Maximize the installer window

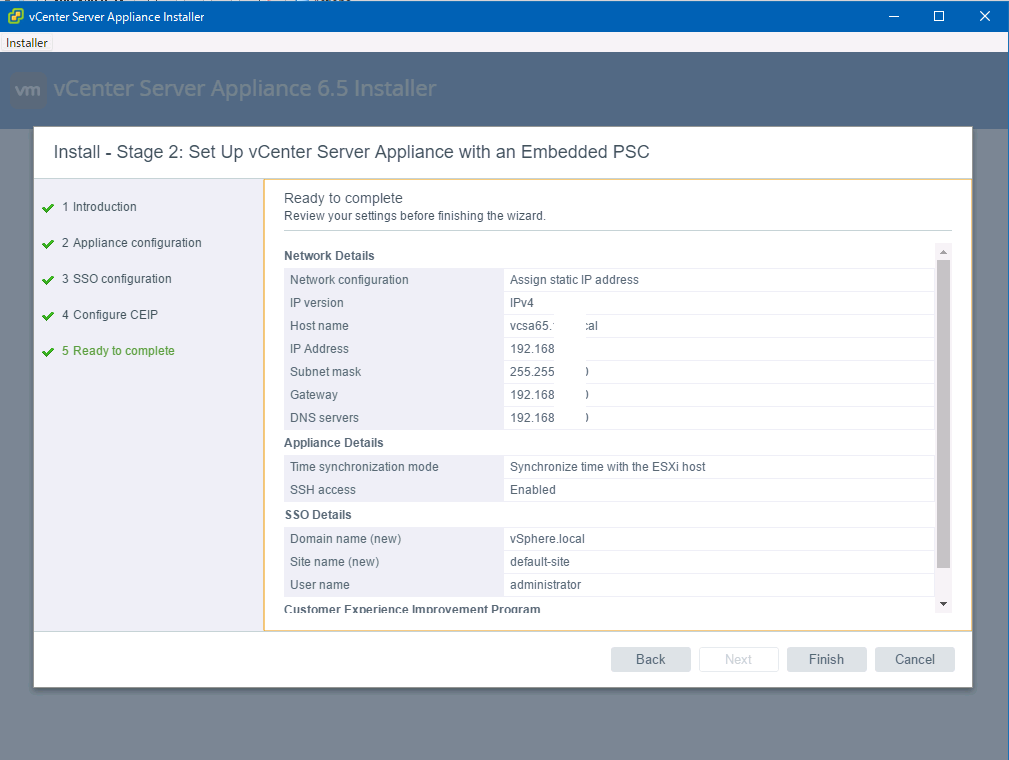click(x=939, y=16)
